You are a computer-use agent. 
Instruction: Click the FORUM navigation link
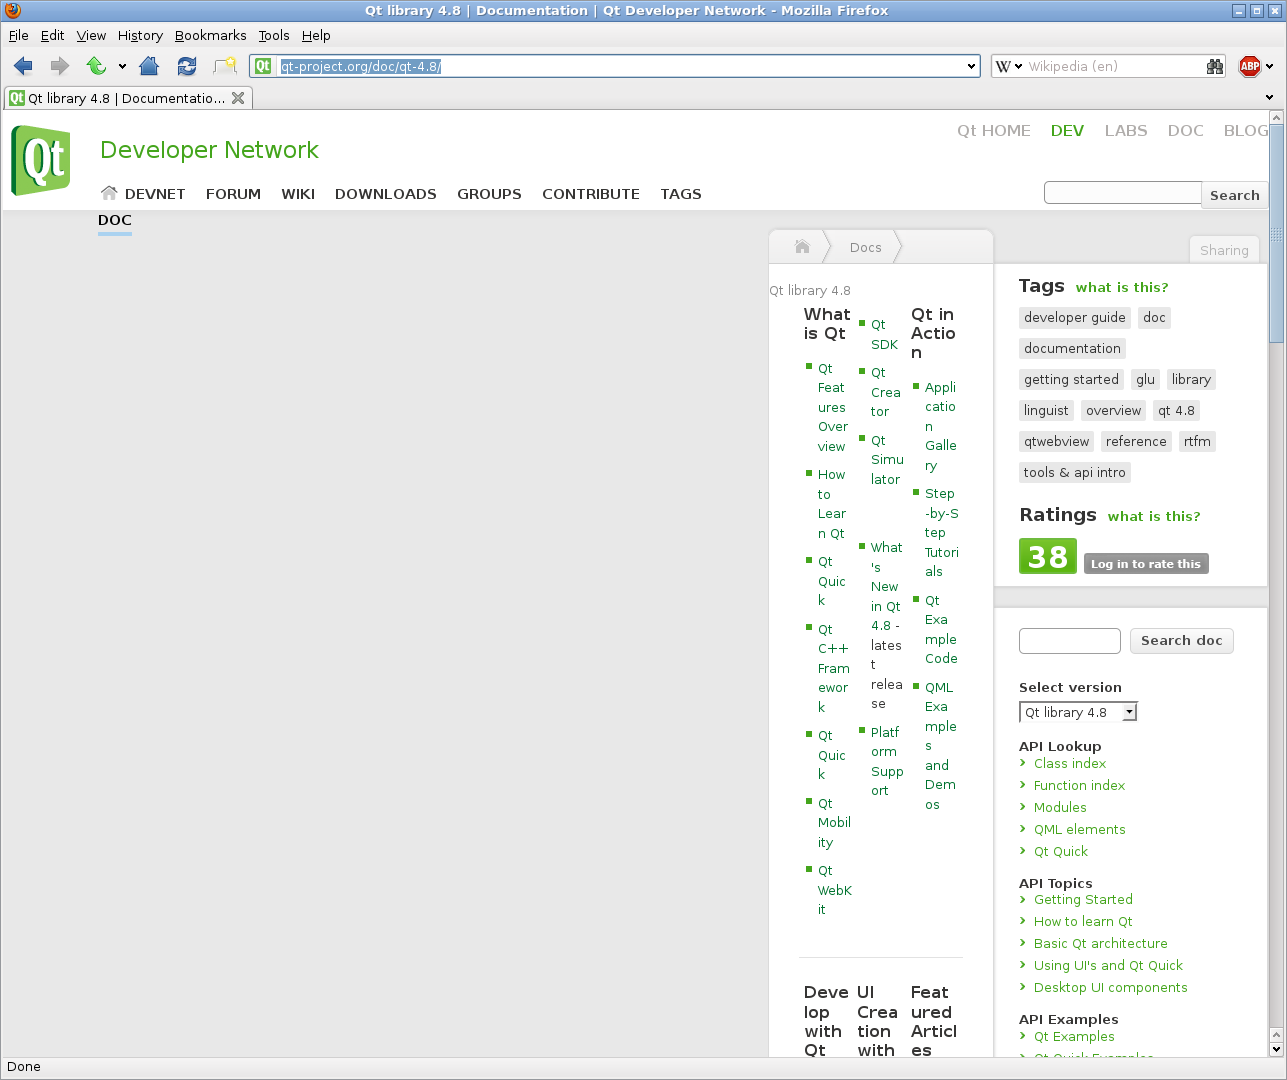233,194
